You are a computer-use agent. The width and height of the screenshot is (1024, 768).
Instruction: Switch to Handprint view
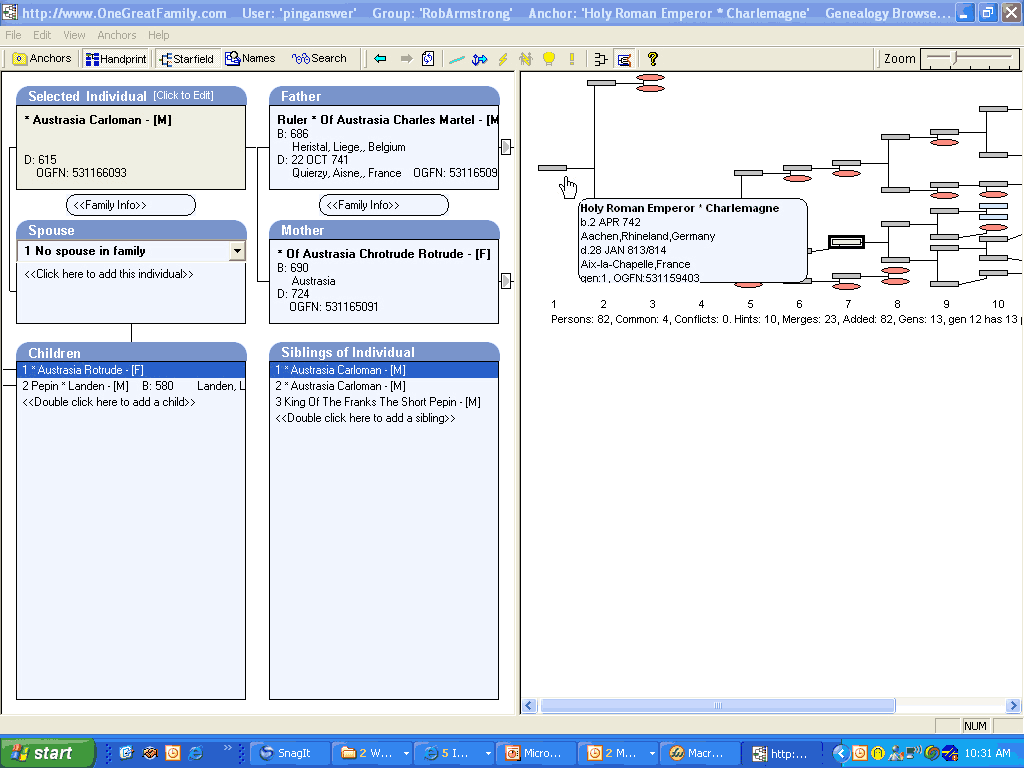116,59
